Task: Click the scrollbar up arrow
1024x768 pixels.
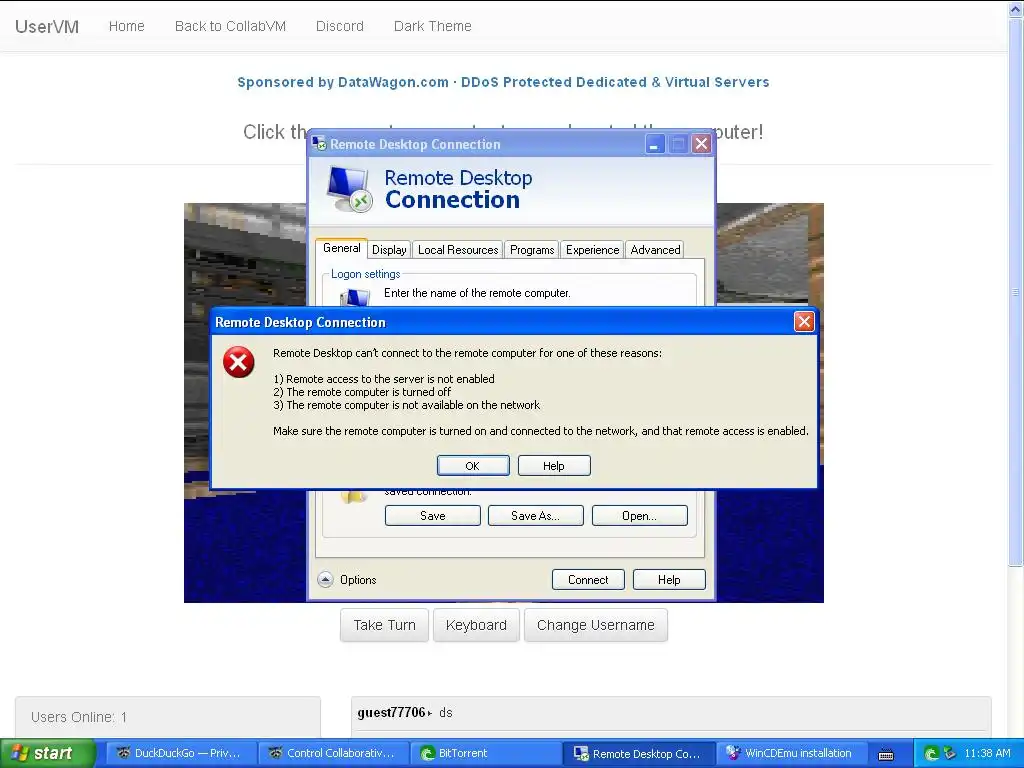Action: (x=1016, y=8)
